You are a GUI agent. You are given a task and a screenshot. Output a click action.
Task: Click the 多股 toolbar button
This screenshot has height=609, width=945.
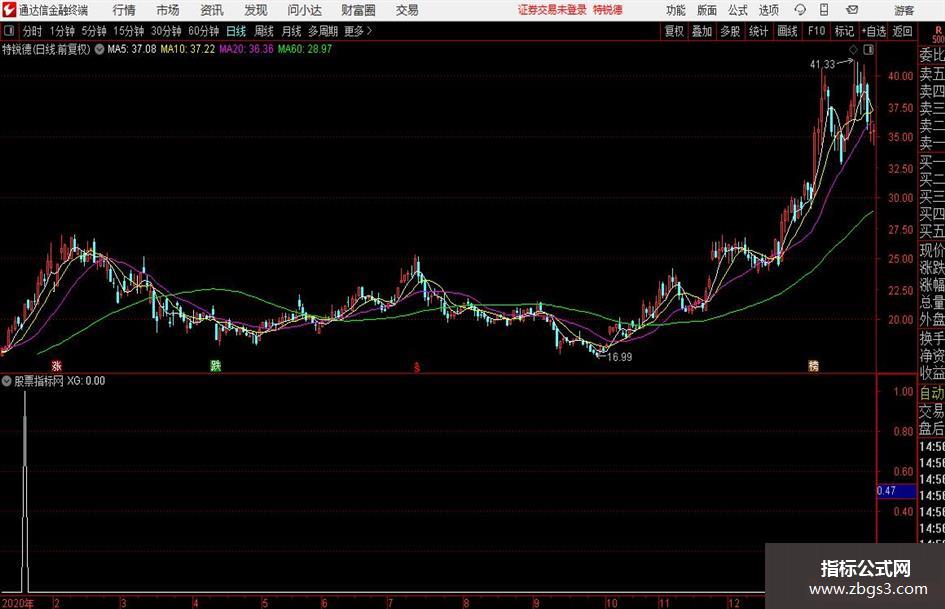click(730, 31)
